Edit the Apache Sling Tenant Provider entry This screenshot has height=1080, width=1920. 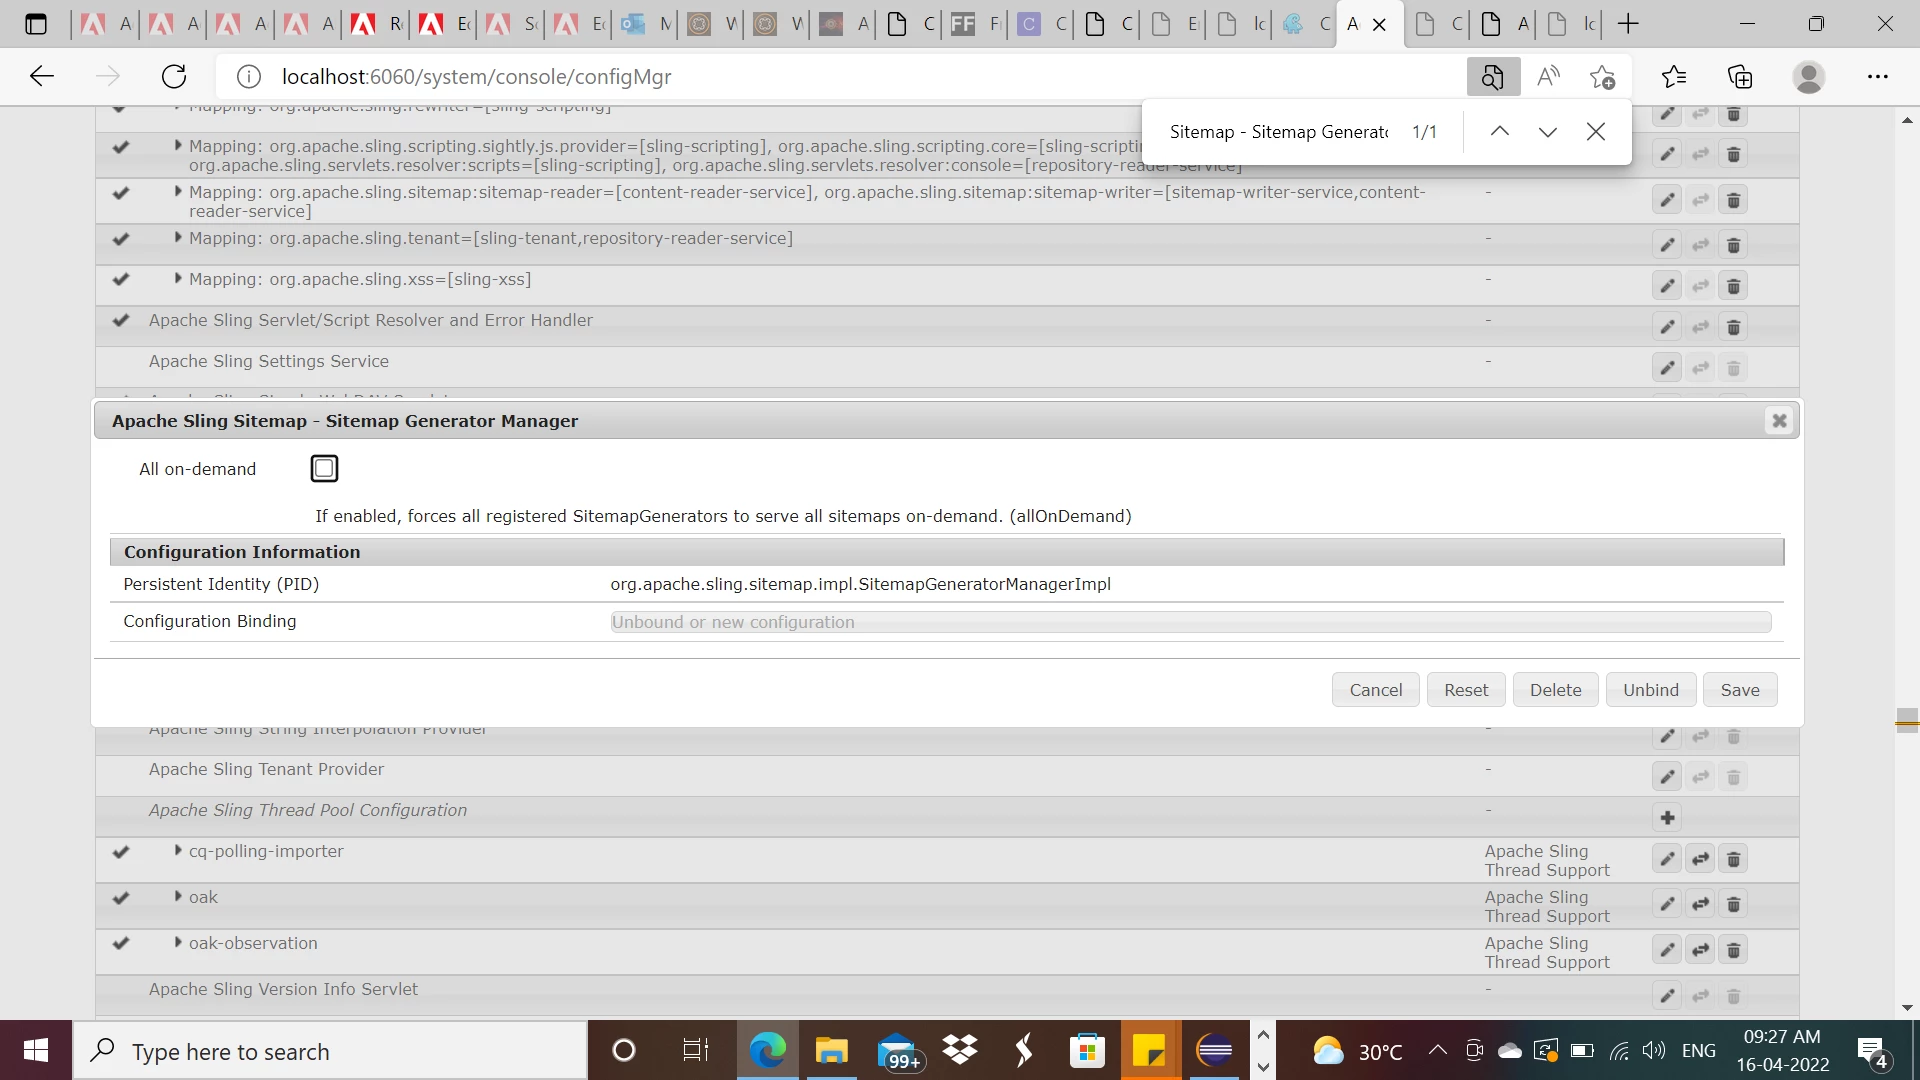click(x=1667, y=777)
